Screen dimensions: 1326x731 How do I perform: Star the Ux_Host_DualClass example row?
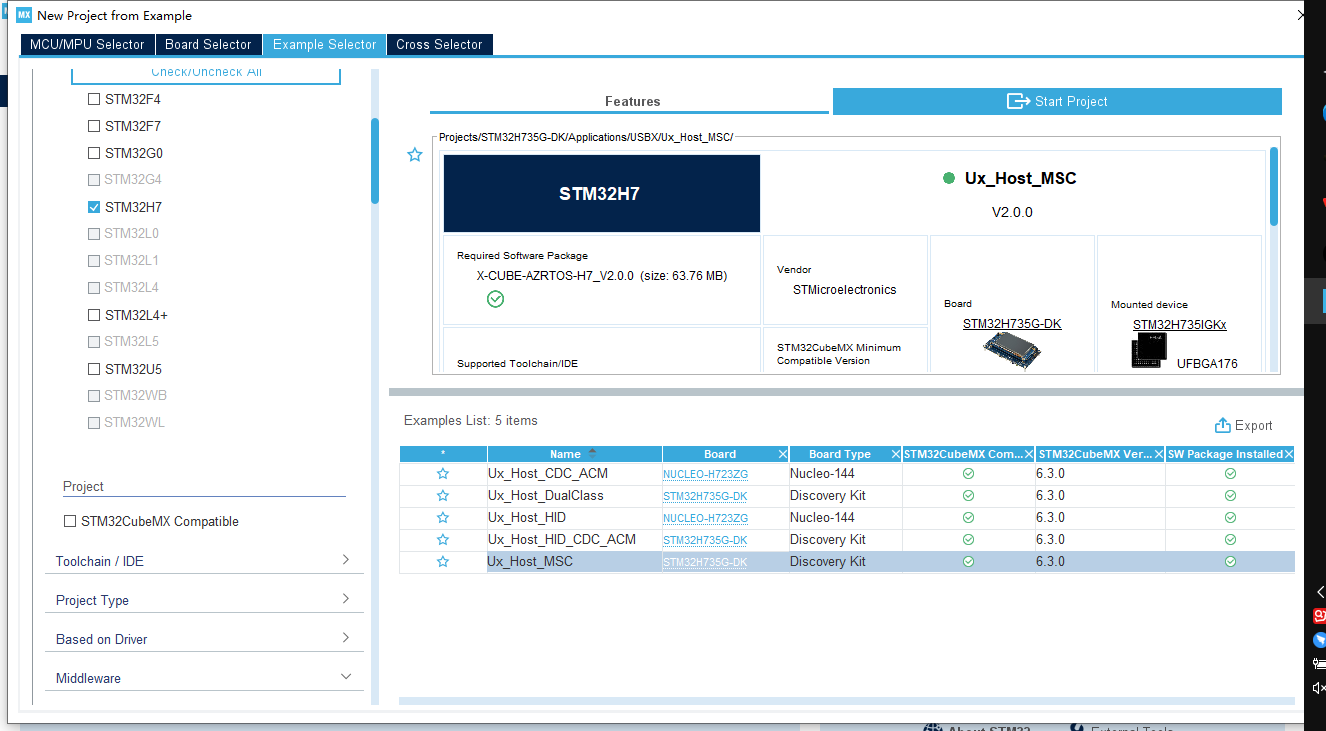click(443, 496)
